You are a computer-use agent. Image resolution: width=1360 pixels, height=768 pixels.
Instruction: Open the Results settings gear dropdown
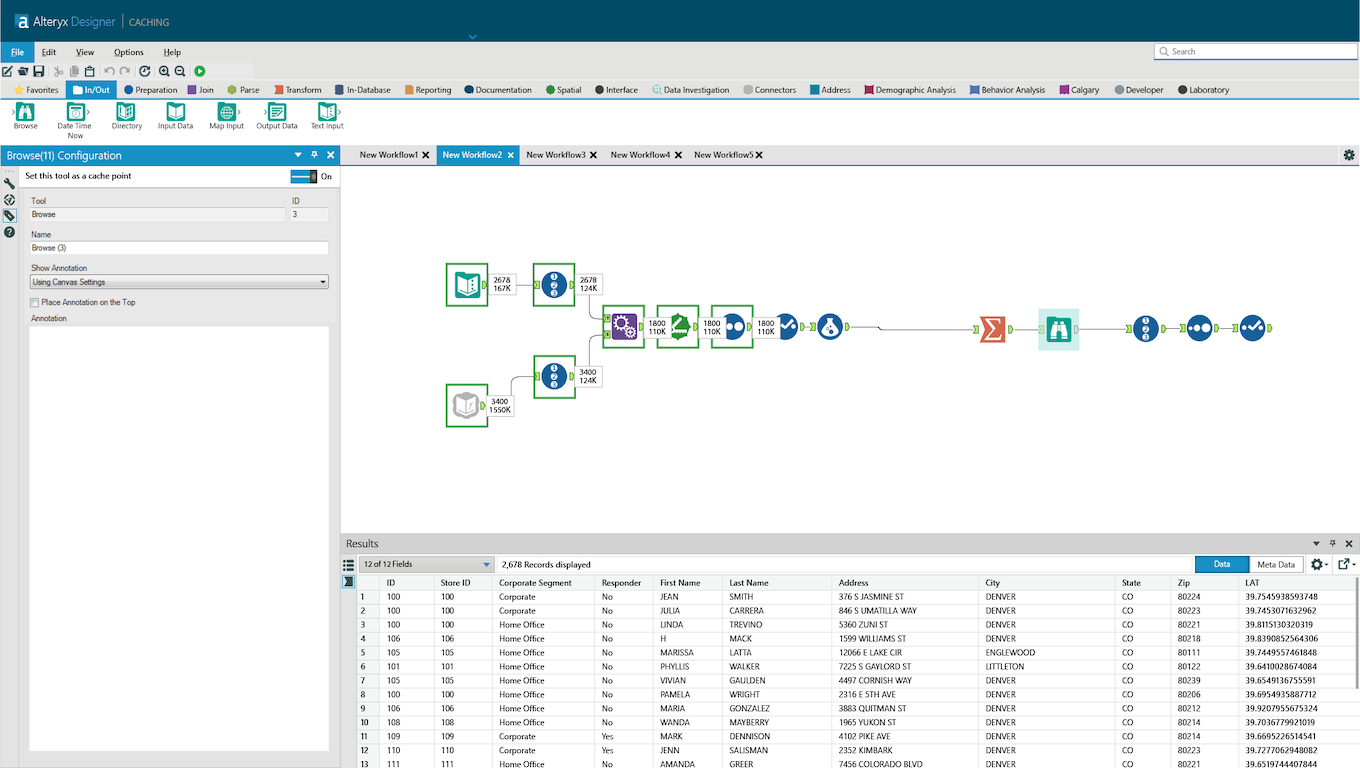1319,564
